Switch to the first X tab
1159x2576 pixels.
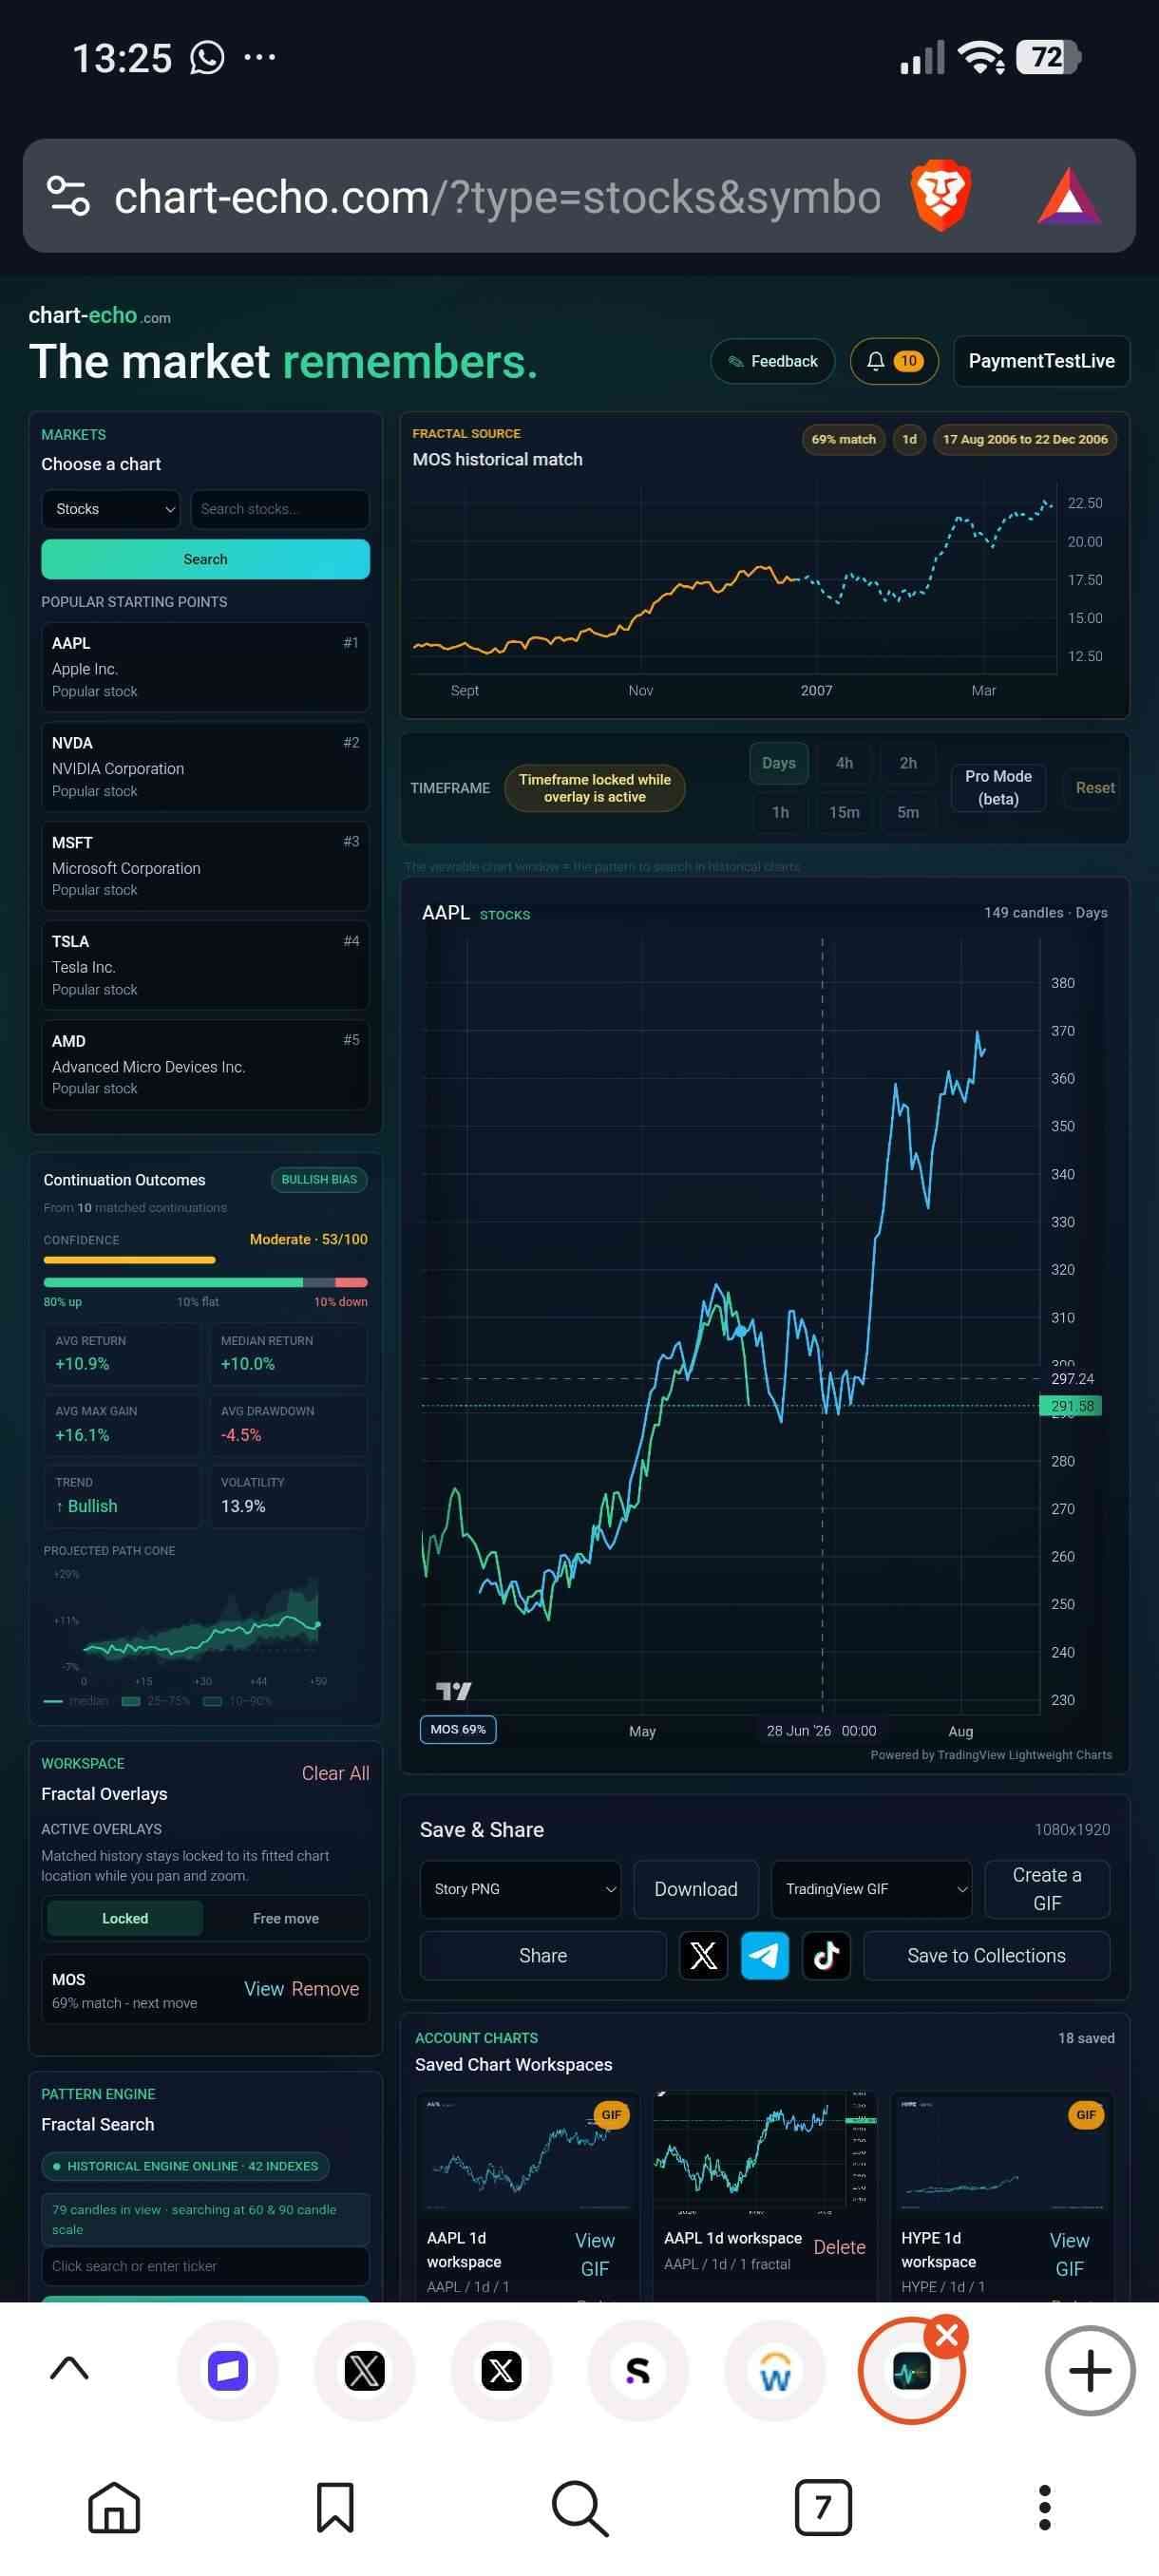point(364,2370)
